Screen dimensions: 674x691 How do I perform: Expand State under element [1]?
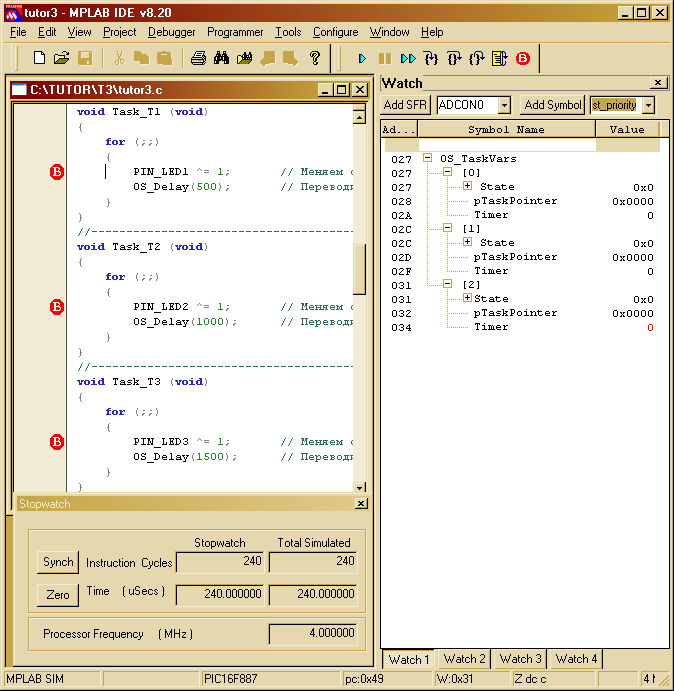tap(468, 242)
